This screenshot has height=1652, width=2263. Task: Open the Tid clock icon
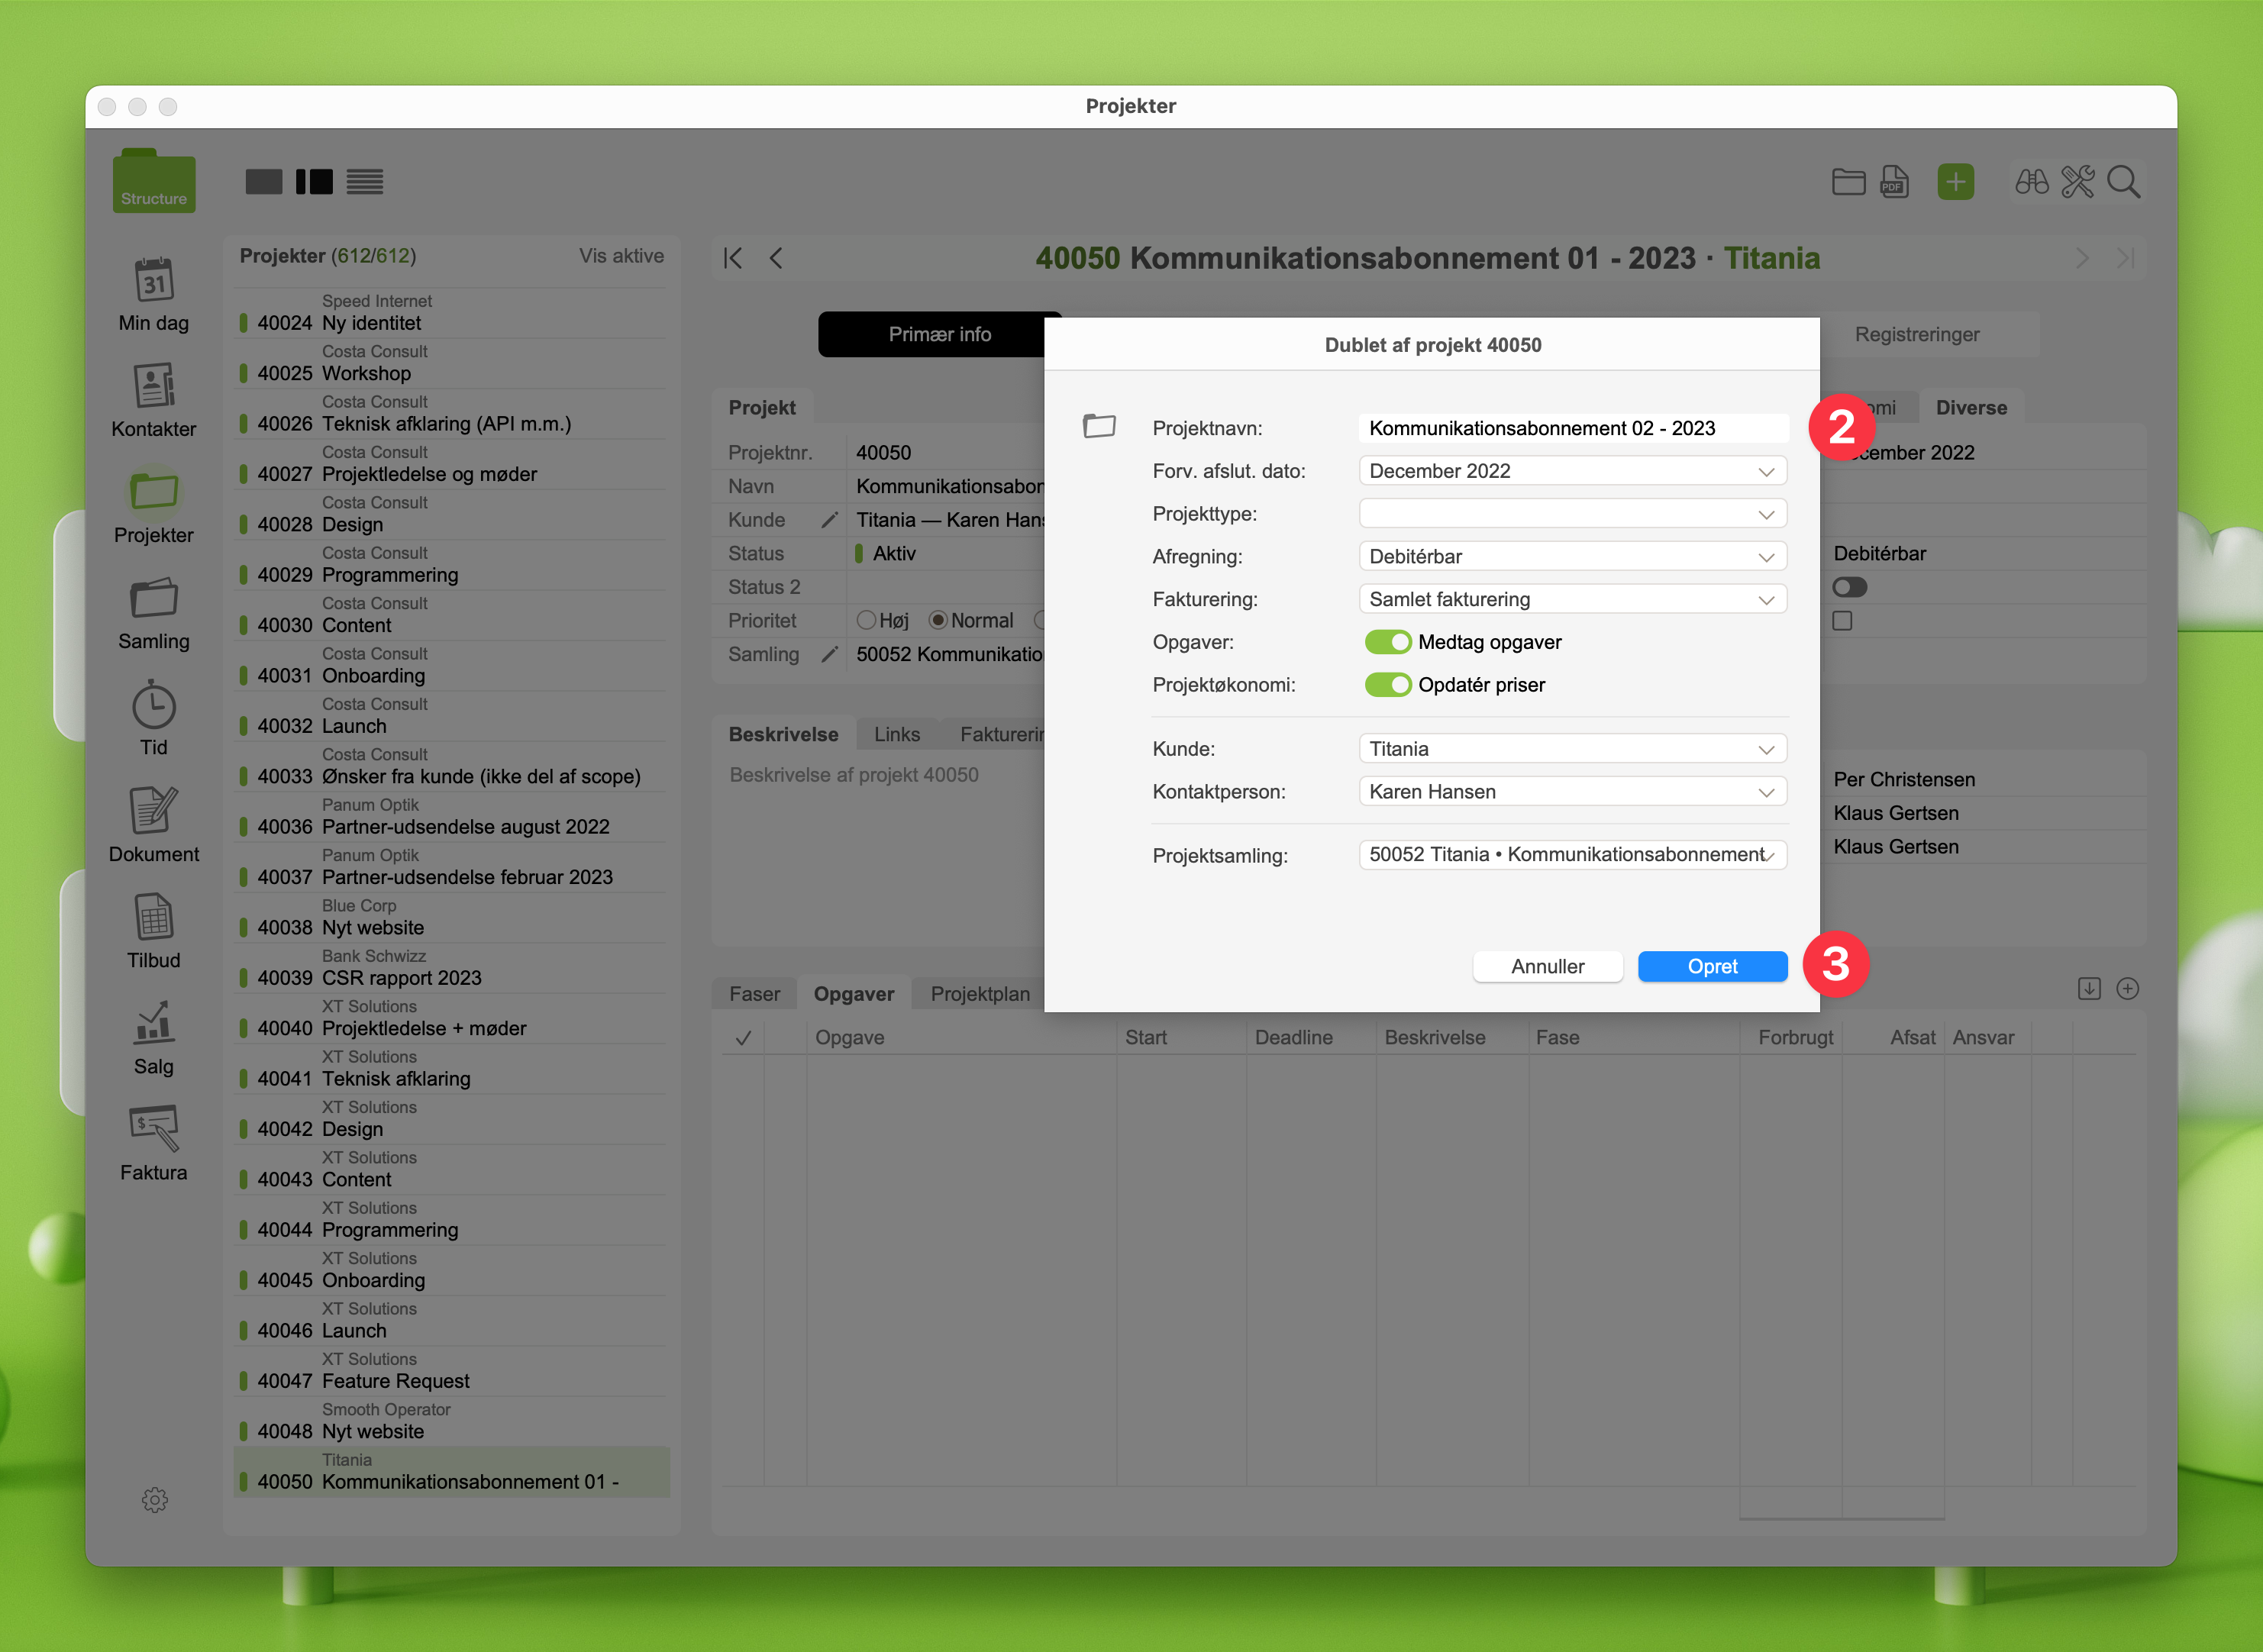click(x=154, y=706)
